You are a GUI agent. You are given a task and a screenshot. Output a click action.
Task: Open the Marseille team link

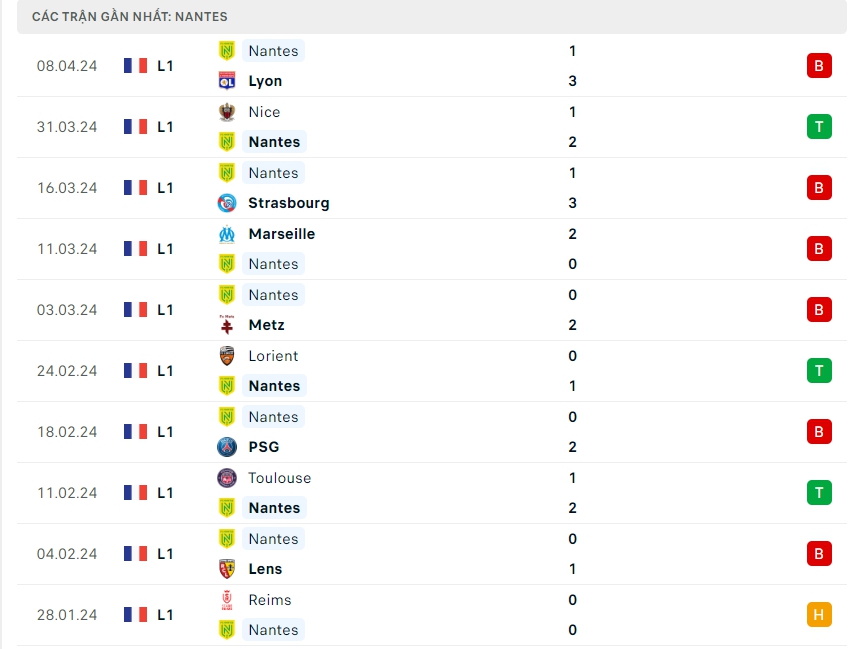pyautogui.click(x=281, y=234)
